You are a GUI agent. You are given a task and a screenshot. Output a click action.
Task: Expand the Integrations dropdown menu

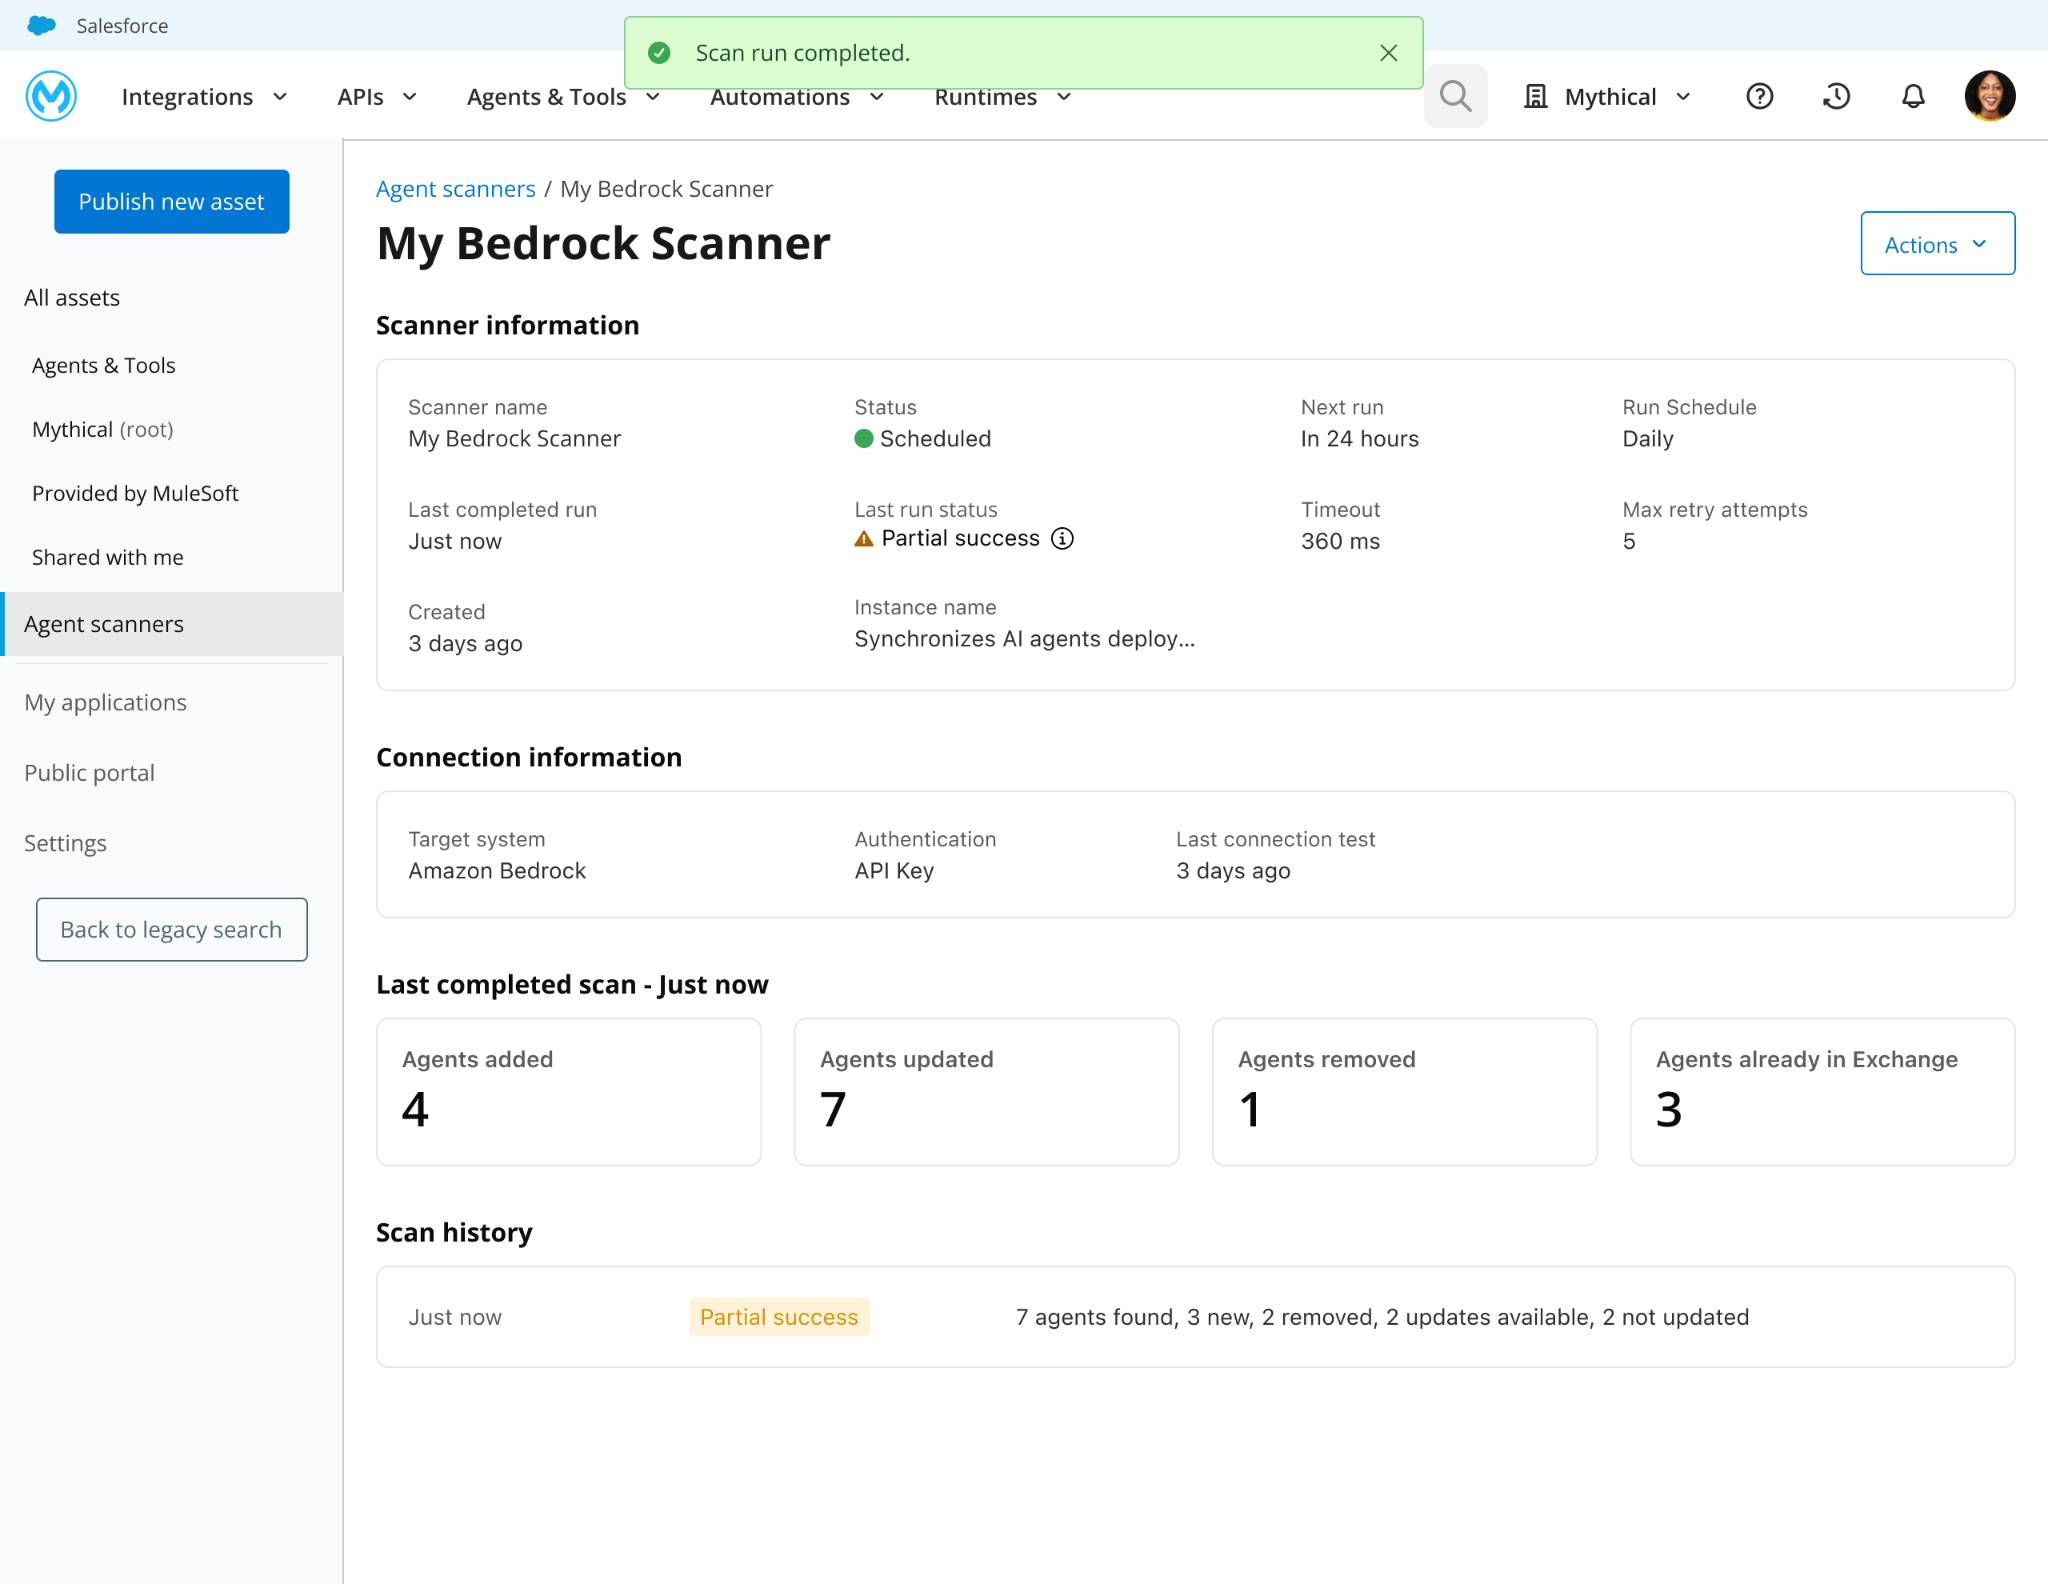[x=204, y=97]
